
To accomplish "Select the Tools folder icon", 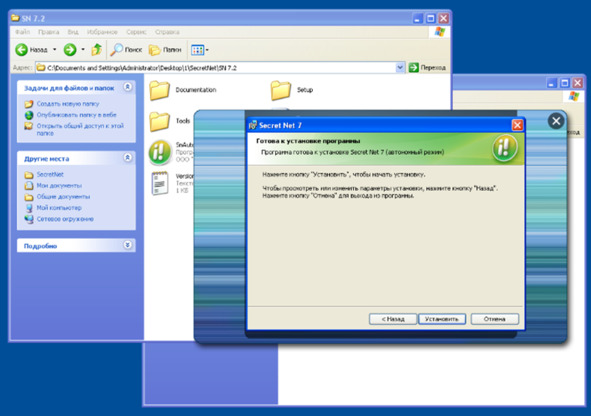I will (159, 121).
